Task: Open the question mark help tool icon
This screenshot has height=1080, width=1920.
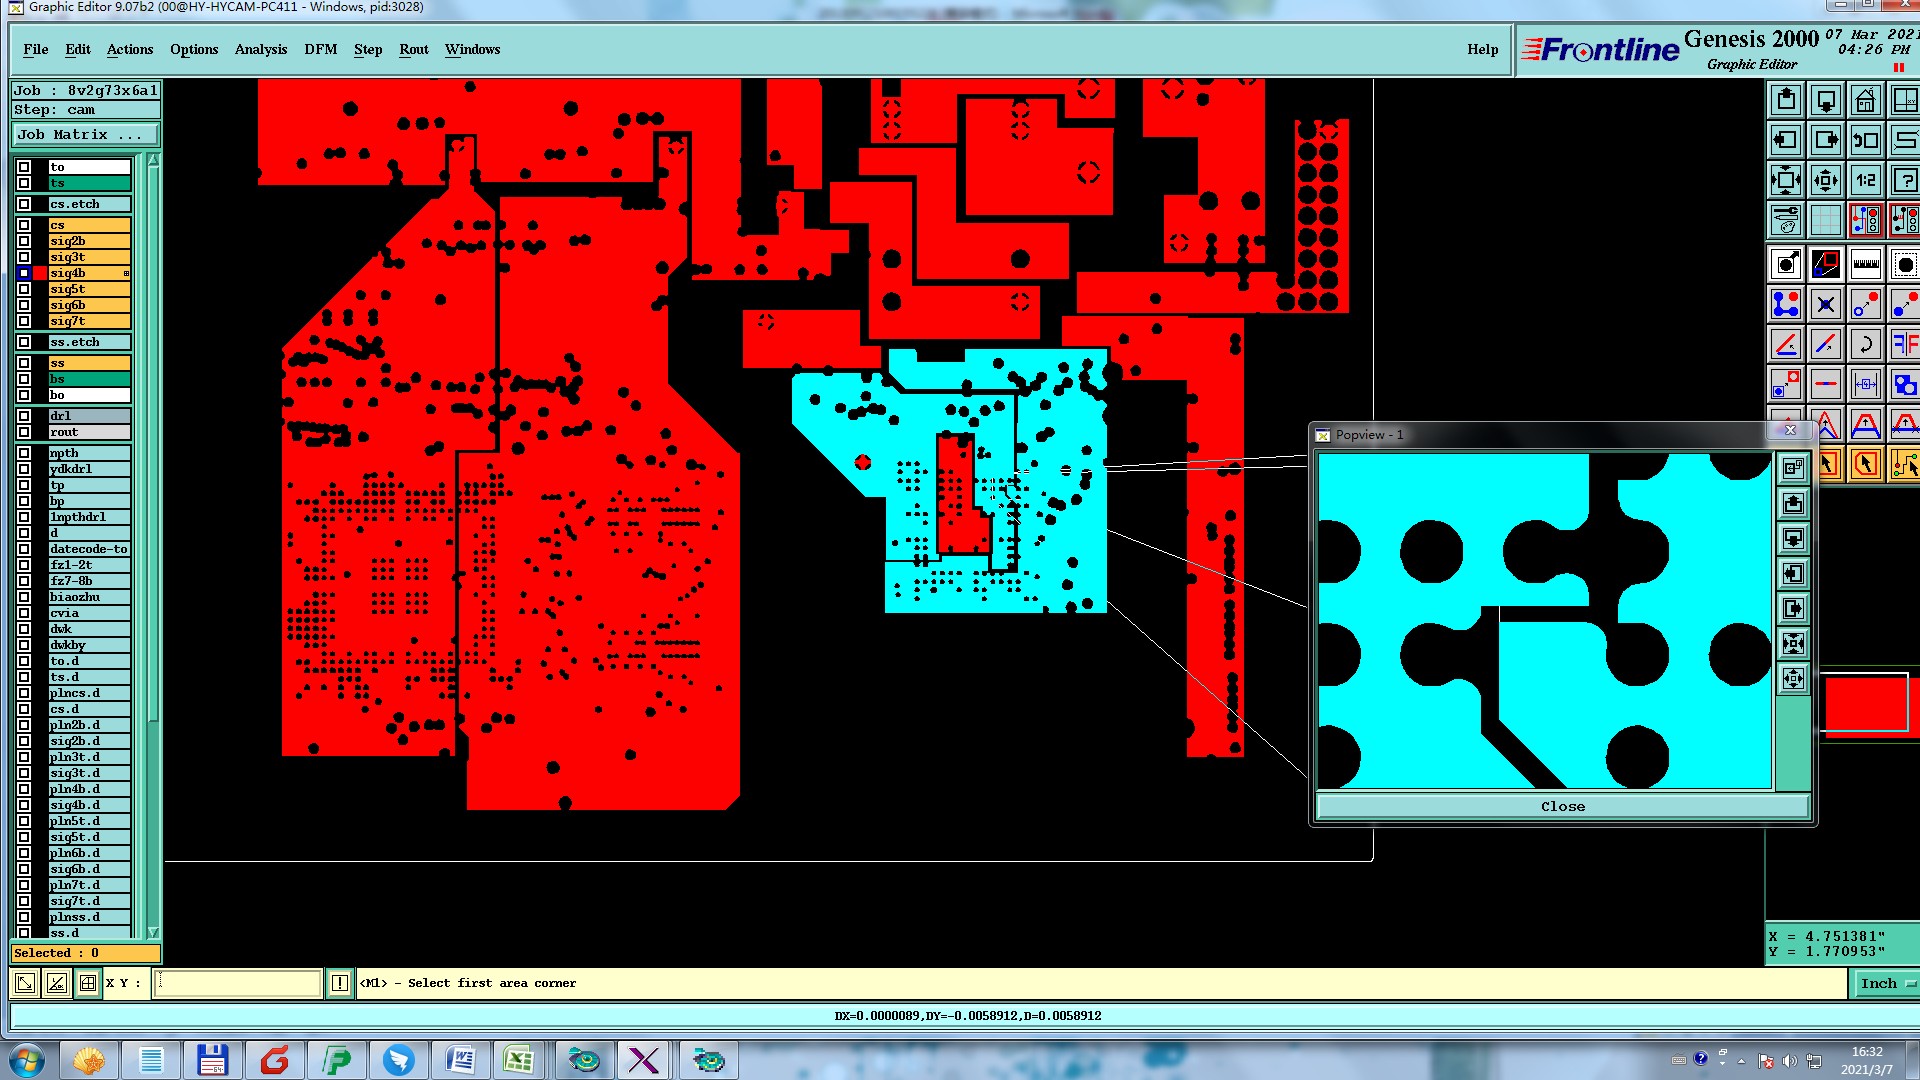Action: [1905, 181]
